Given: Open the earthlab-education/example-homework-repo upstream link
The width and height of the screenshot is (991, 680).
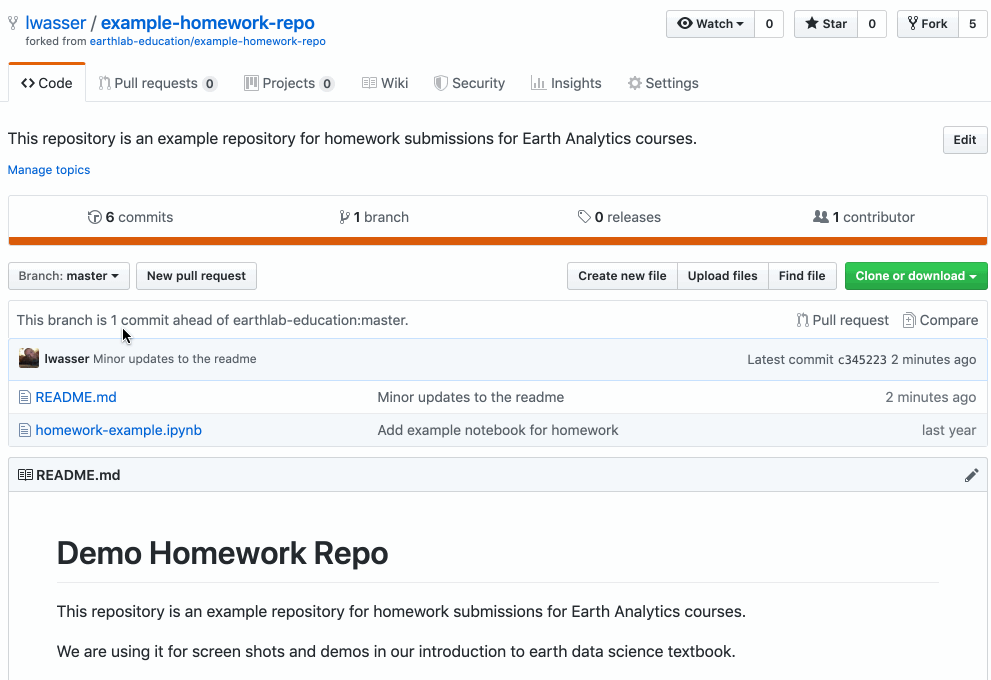Looking at the screenshot, I should click(x=207, y=41).
